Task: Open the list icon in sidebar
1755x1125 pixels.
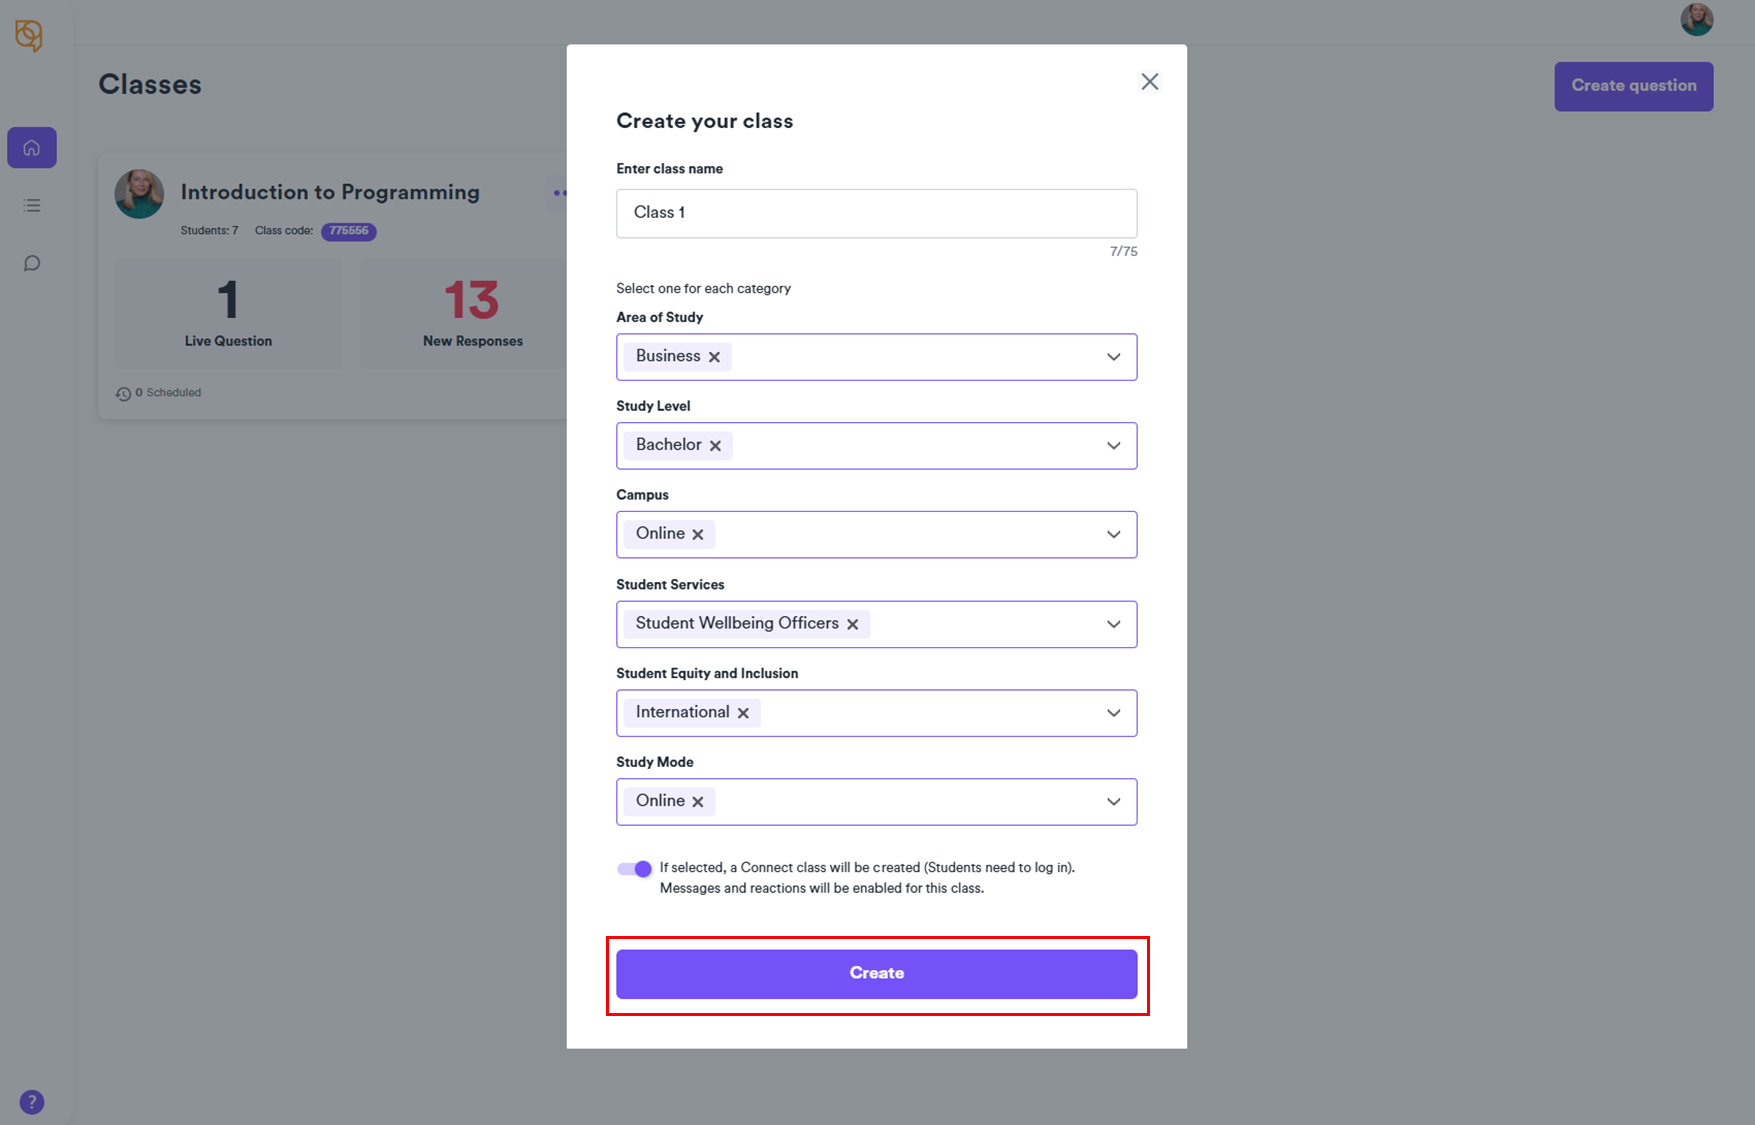Action: tap(32, 206)
